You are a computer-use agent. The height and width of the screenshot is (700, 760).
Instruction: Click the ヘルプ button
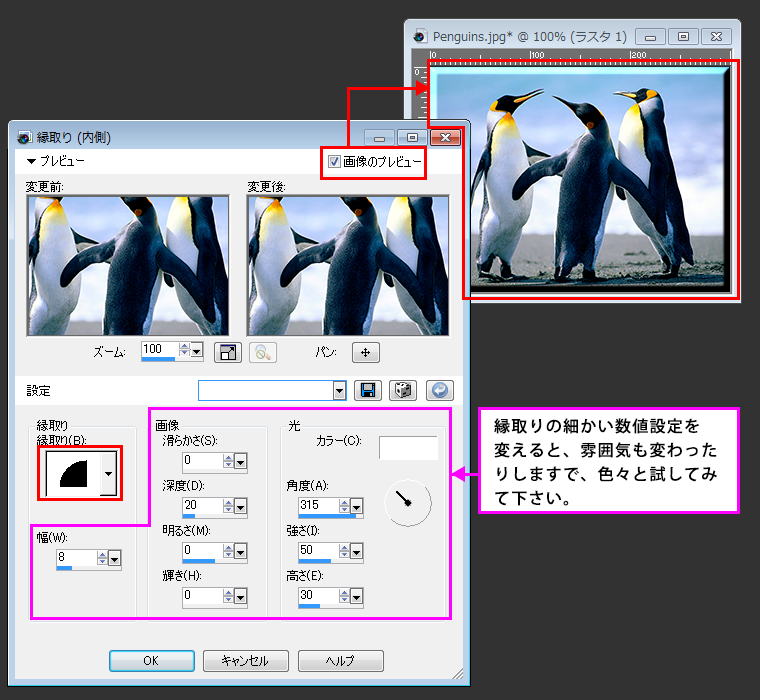[340, 661]
